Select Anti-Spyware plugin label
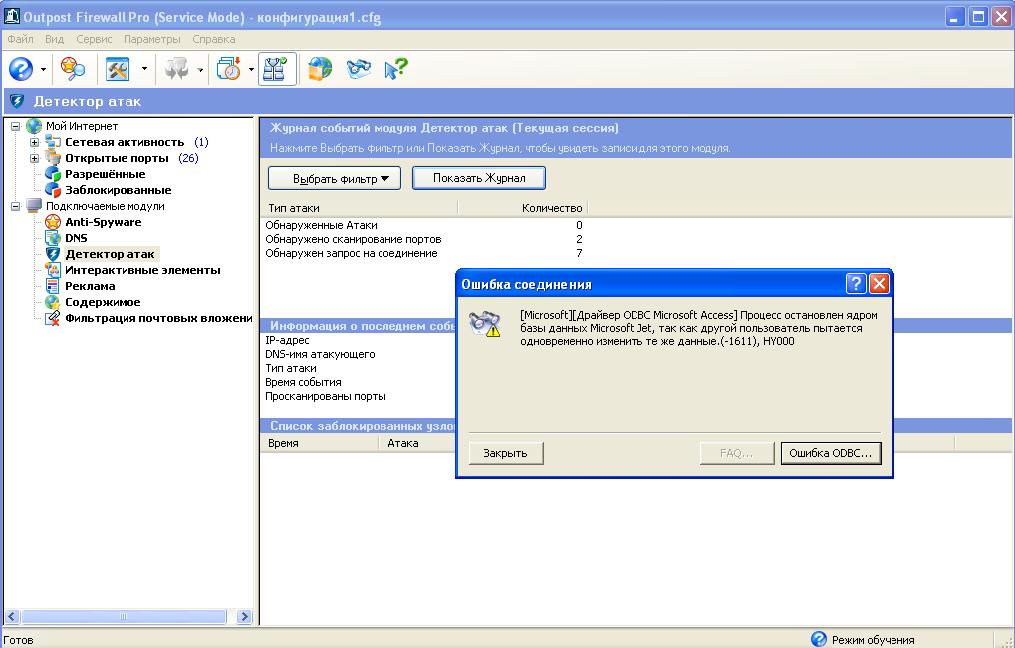 pos(104,222)
